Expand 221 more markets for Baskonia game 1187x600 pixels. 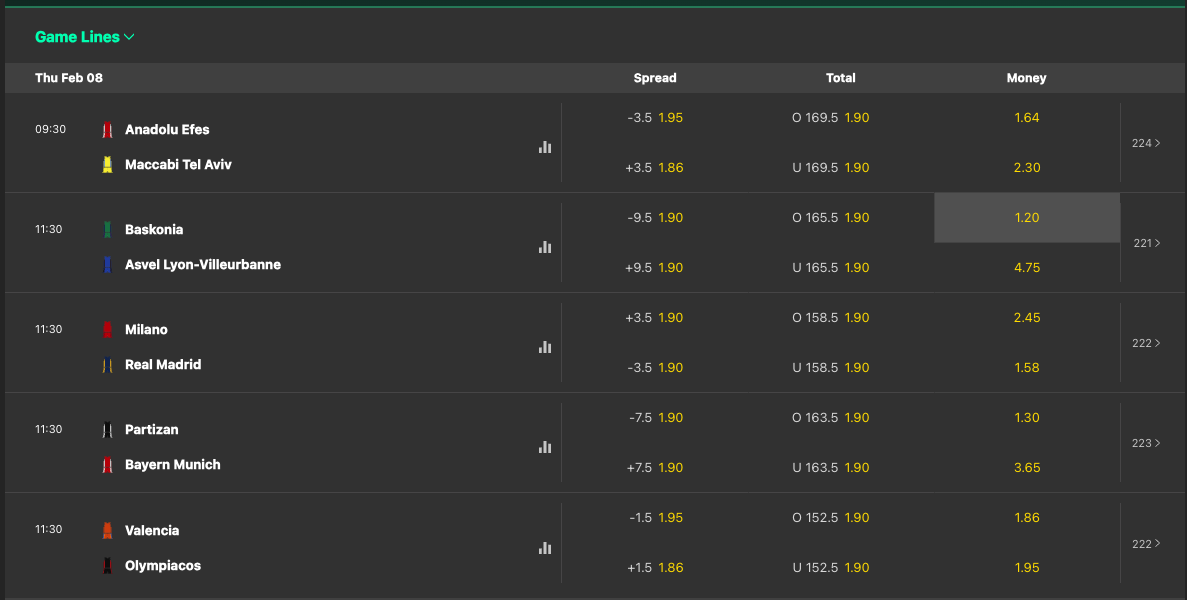tap(1146, 243)
